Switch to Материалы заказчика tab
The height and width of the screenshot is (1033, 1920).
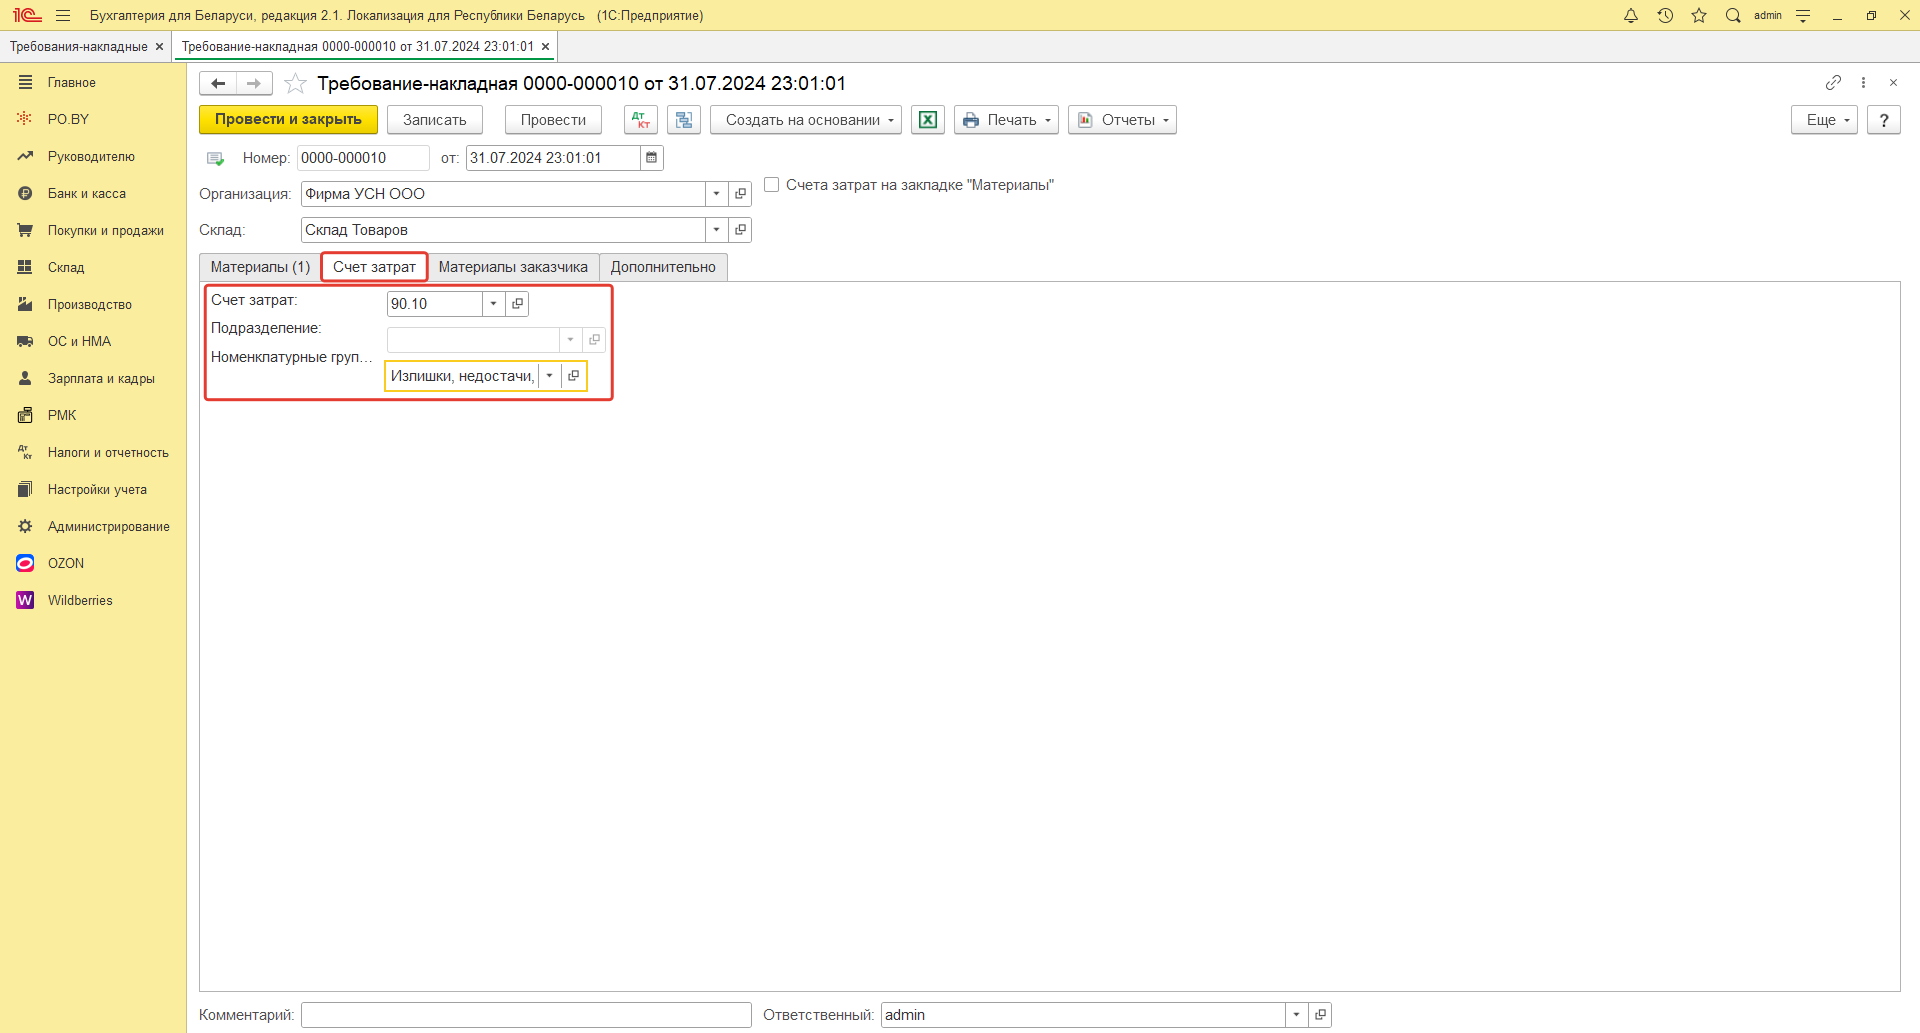(x=513, y=267)
